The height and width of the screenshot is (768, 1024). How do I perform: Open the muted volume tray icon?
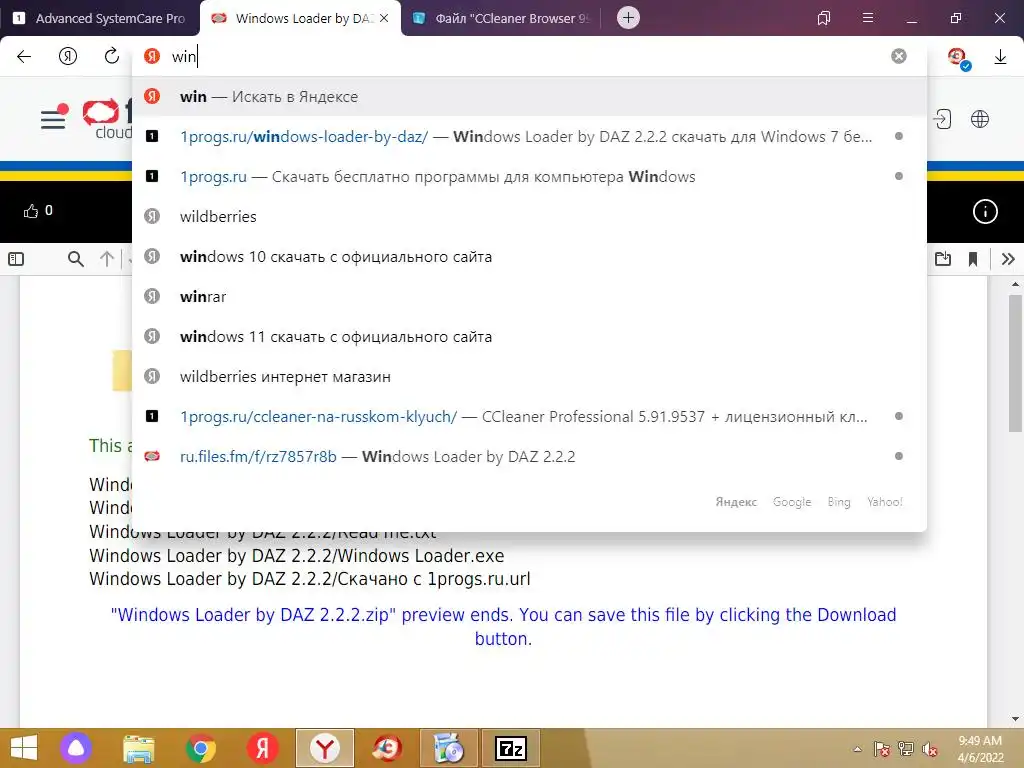930,749
